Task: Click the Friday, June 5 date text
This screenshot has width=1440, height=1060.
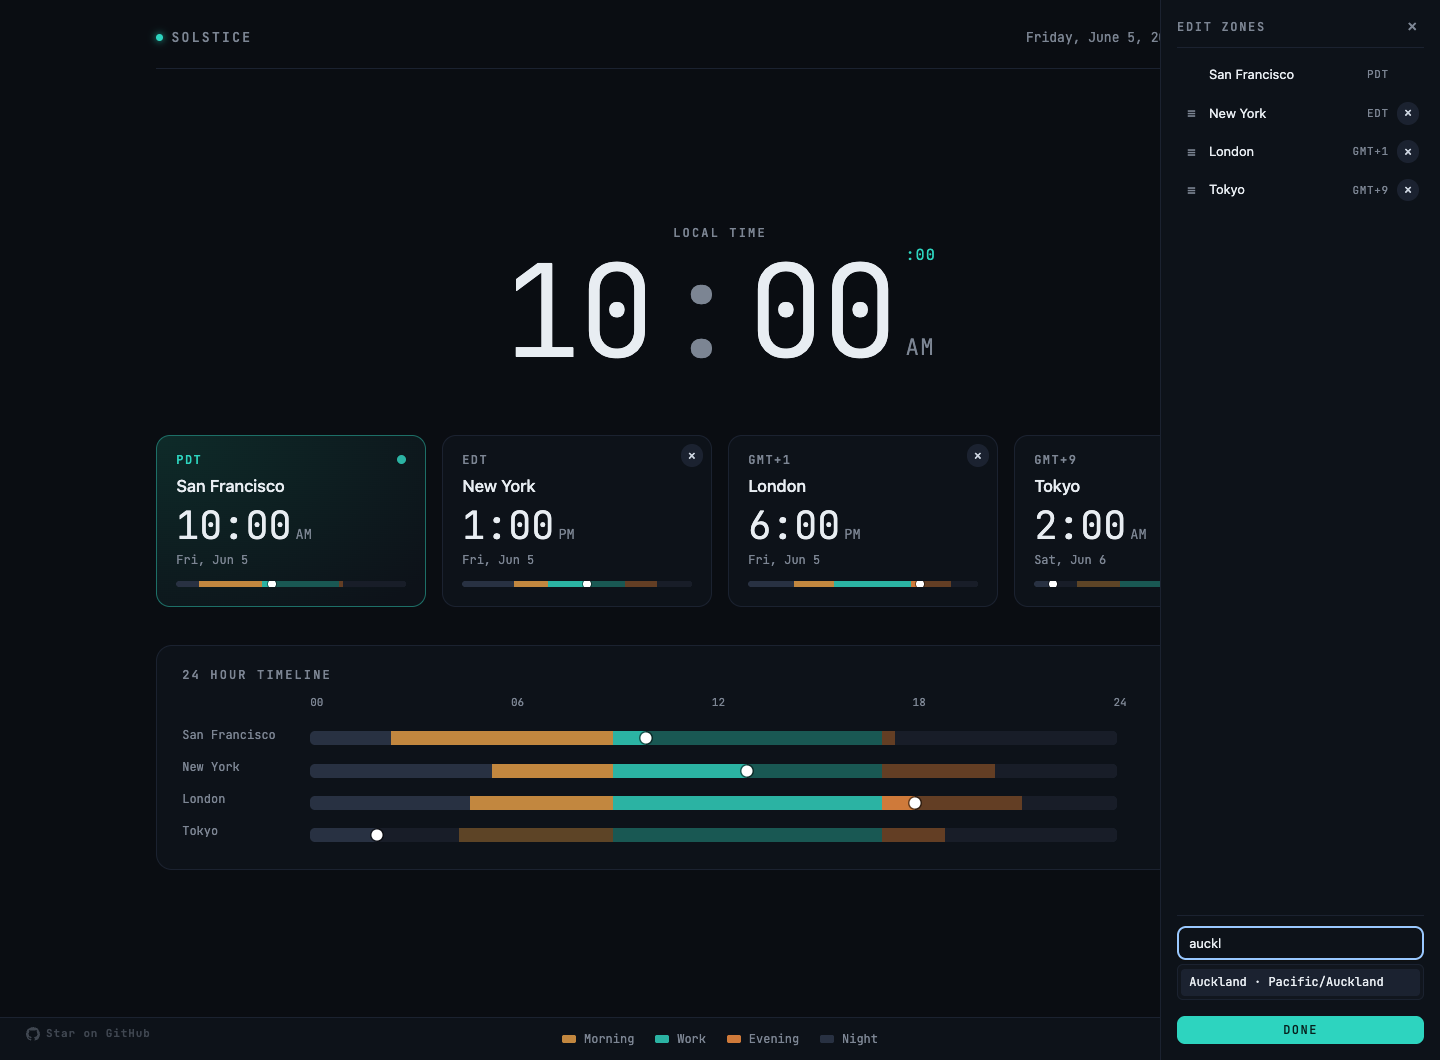Action: tap(1092, 37)
